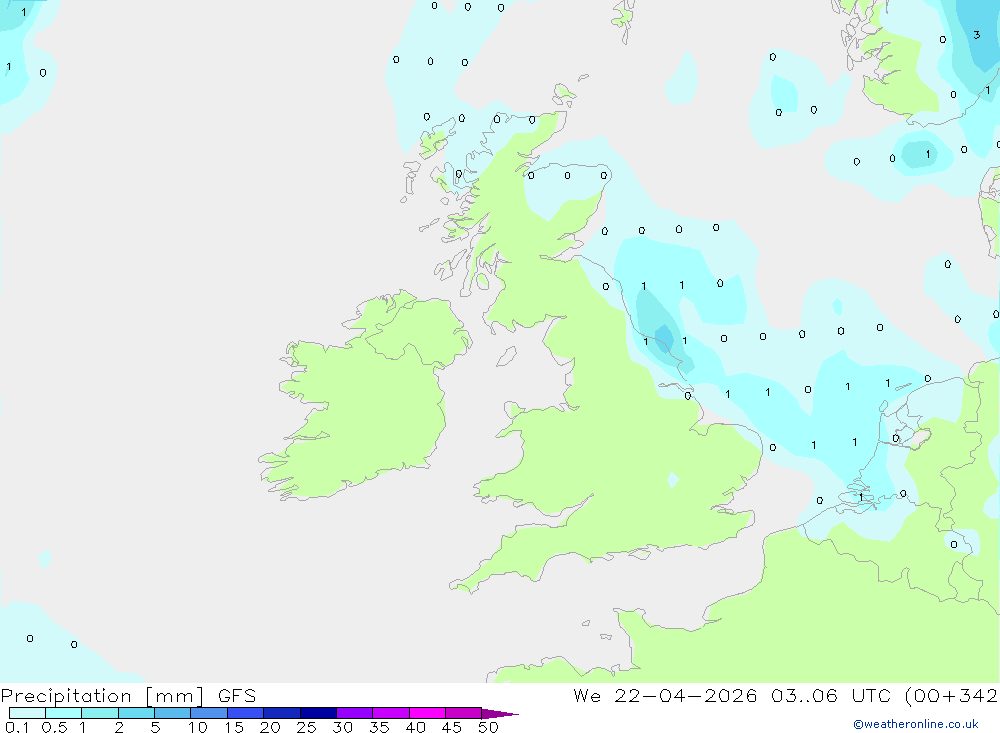
Task: Select the 2–5 mm legend color swatch
Action: pos(136,713)
